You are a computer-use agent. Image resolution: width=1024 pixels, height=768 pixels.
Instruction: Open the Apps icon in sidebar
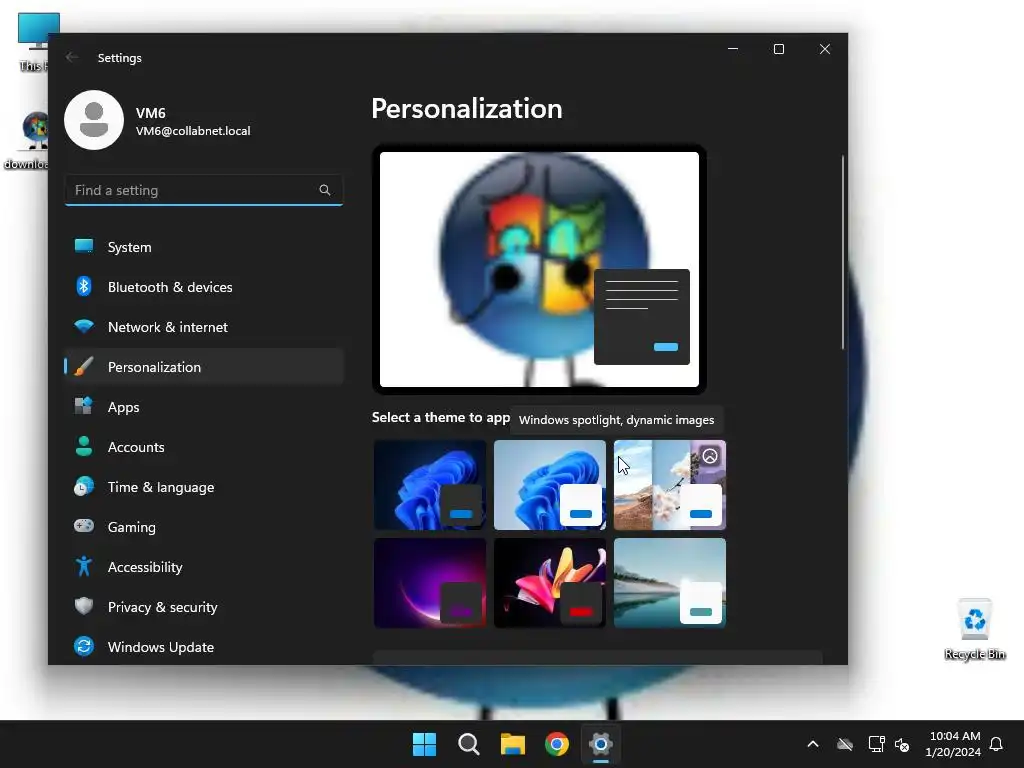[84, 406]
